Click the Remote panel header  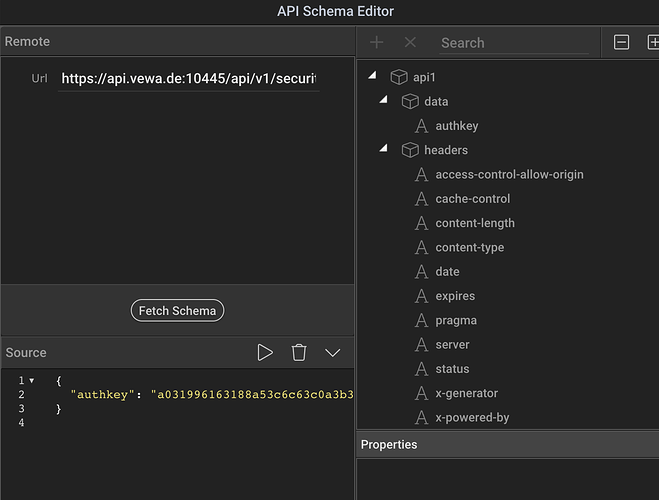click(178, 41)
